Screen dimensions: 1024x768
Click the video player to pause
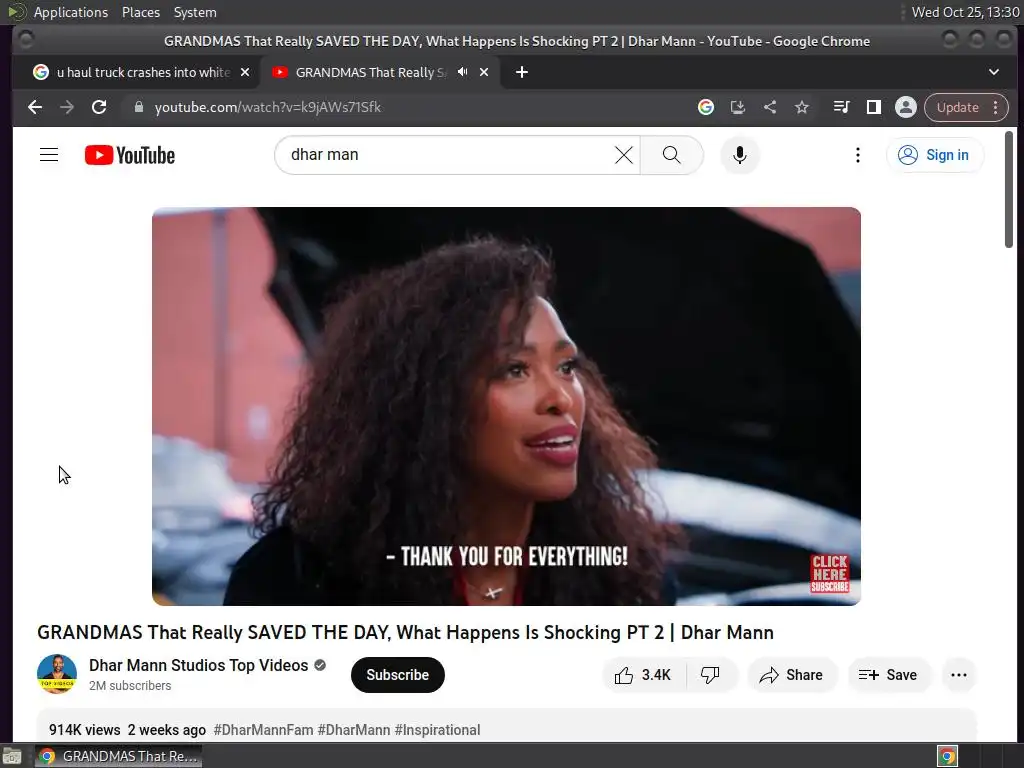(x=506, y=406)
